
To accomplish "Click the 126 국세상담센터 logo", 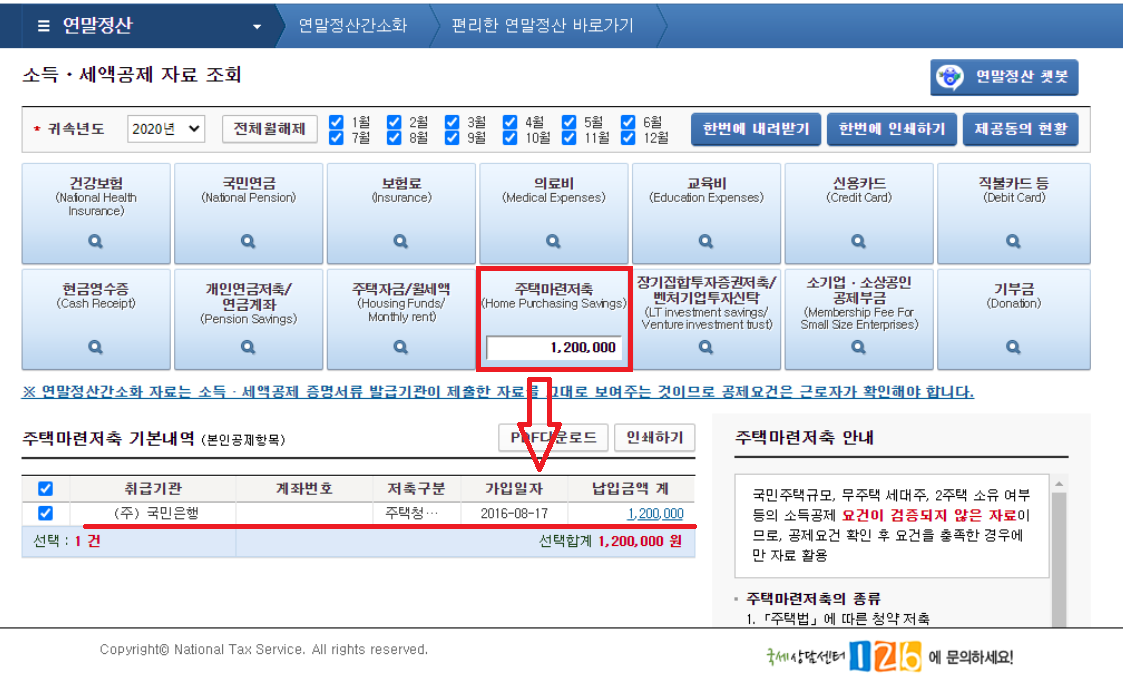I will click(885, 656).
